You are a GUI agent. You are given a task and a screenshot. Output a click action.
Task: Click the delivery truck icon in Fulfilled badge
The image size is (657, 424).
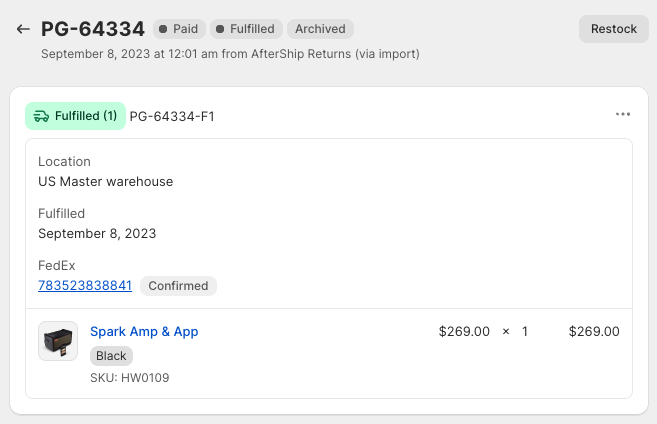41,116
